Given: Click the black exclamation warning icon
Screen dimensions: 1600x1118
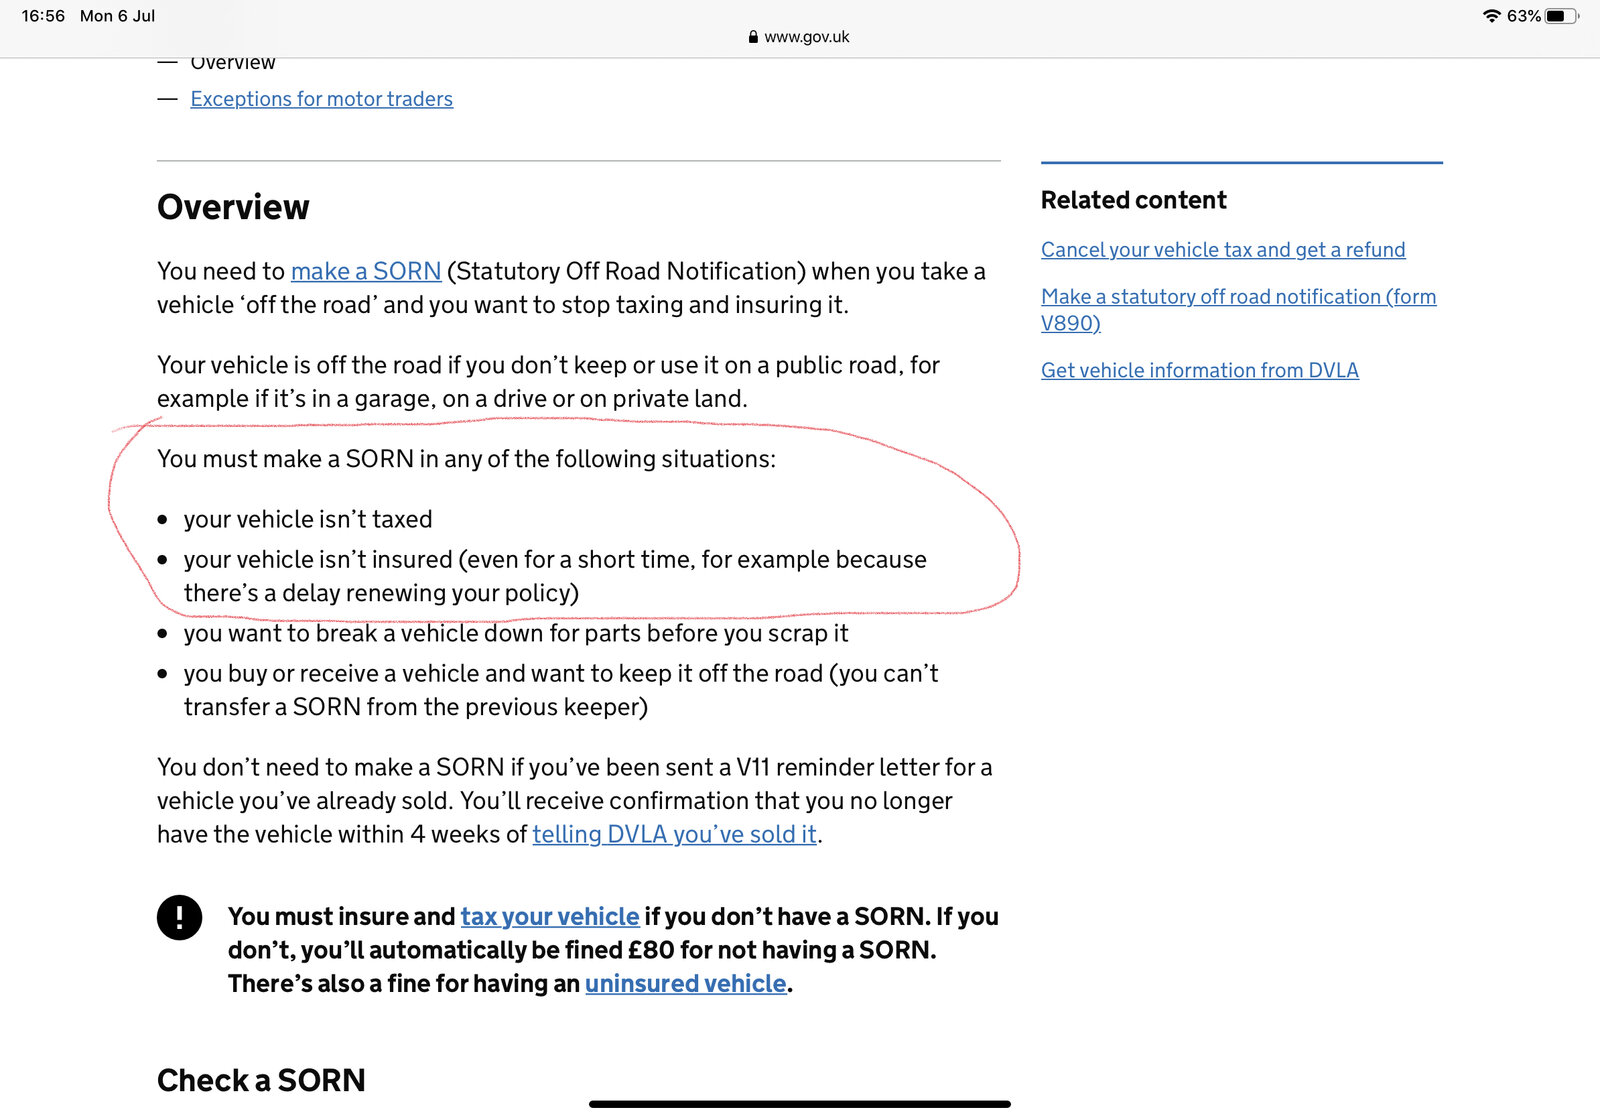Looking at the screenshot, I should click(x=180, y=917).
